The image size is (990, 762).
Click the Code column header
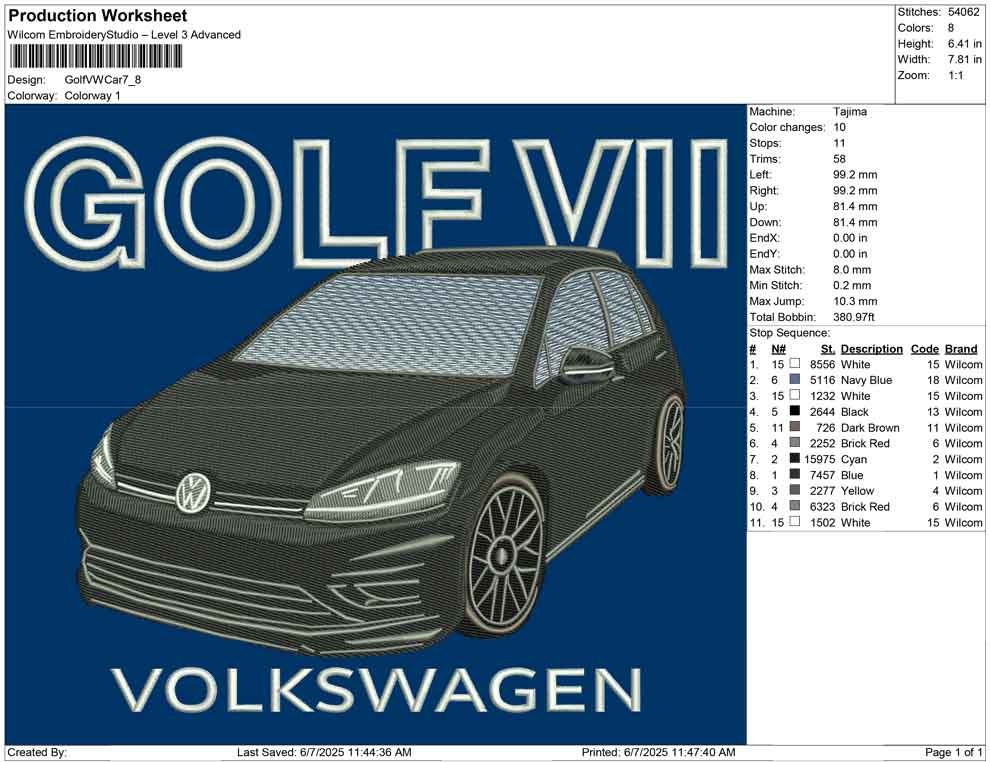(x=924, y=349)
